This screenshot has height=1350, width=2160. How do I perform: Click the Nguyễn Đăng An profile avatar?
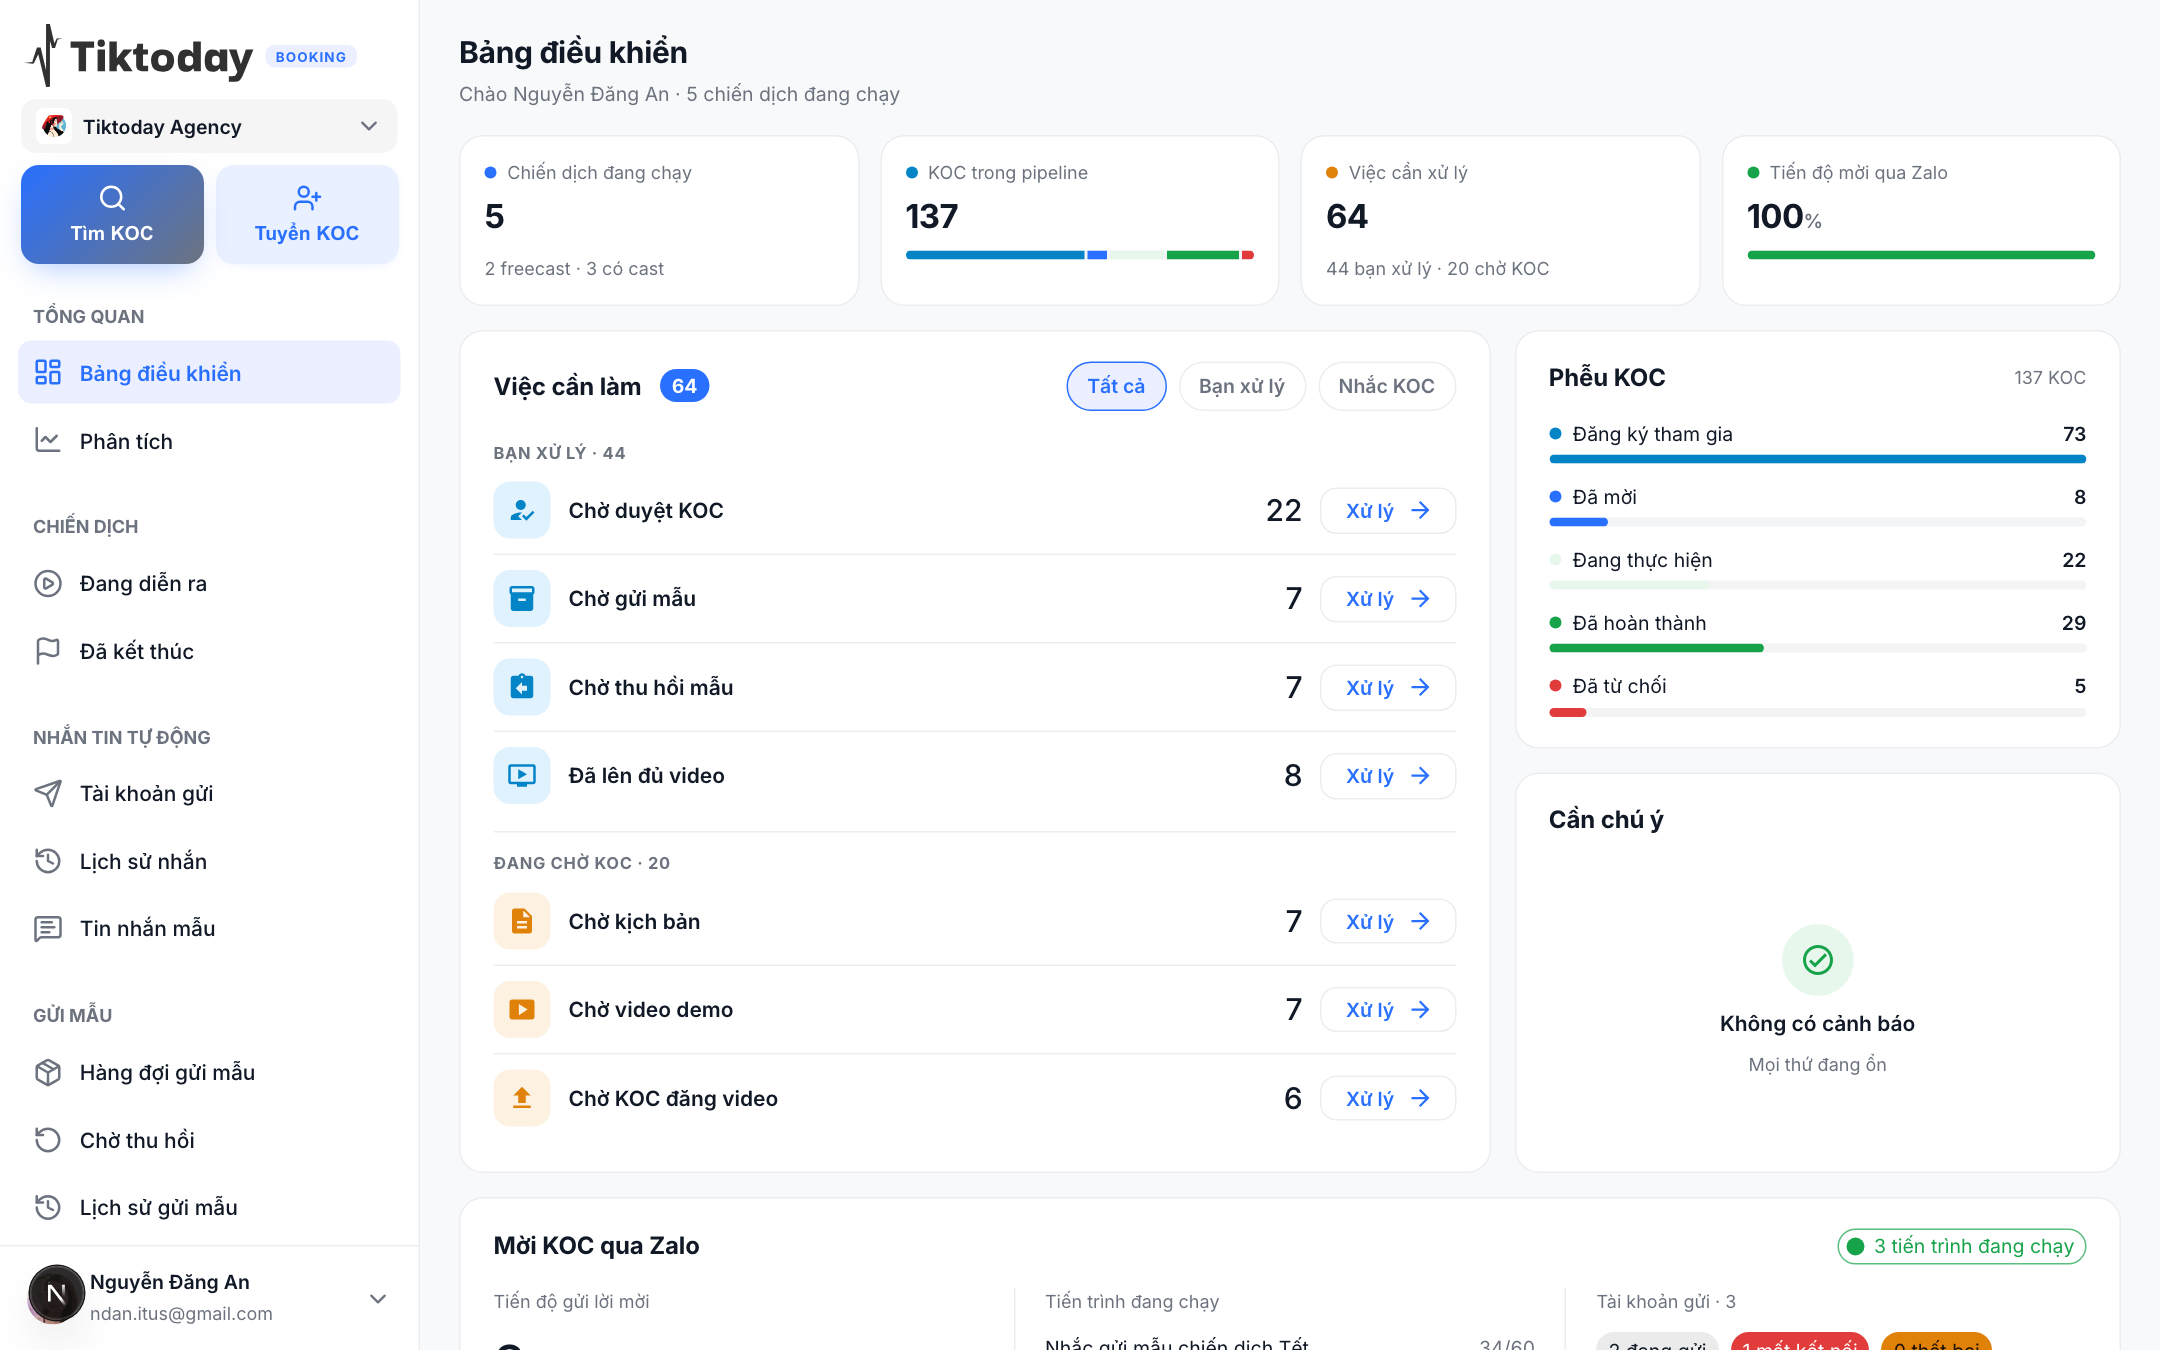pos(56,1294)
